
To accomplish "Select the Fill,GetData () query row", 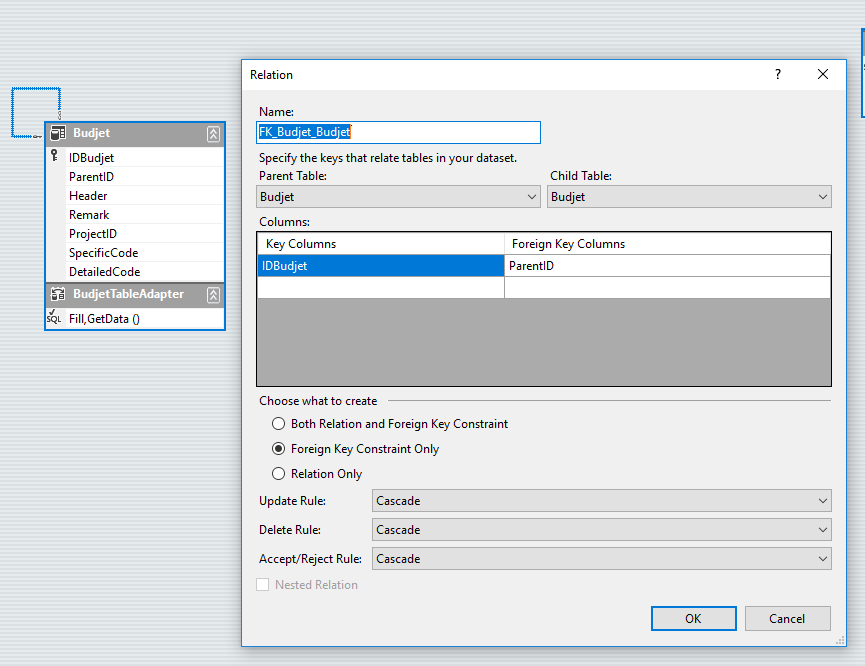I will (x=135, y=319).
